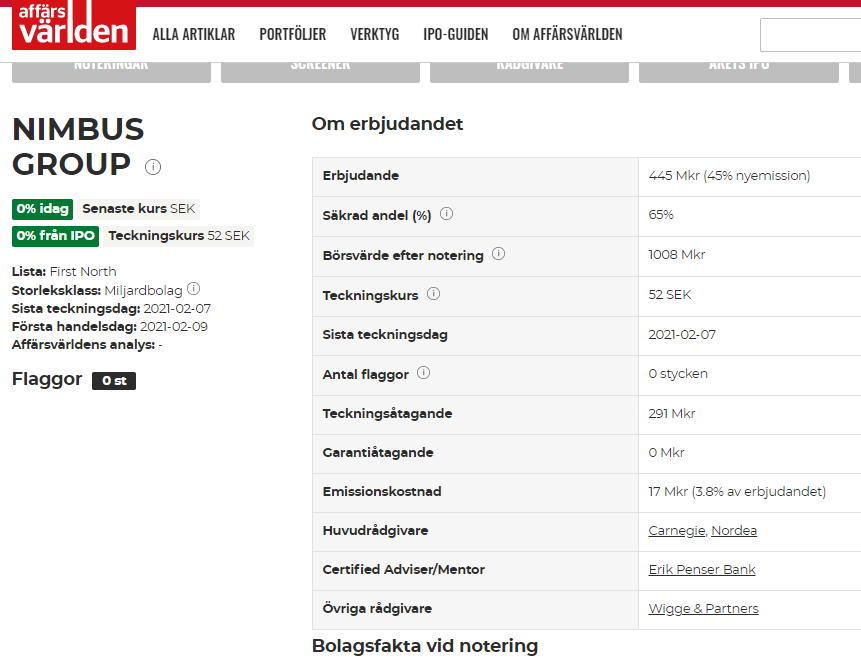
Task: Go to Portföljer in the top navigation
Action: click(x=292, y=35)
